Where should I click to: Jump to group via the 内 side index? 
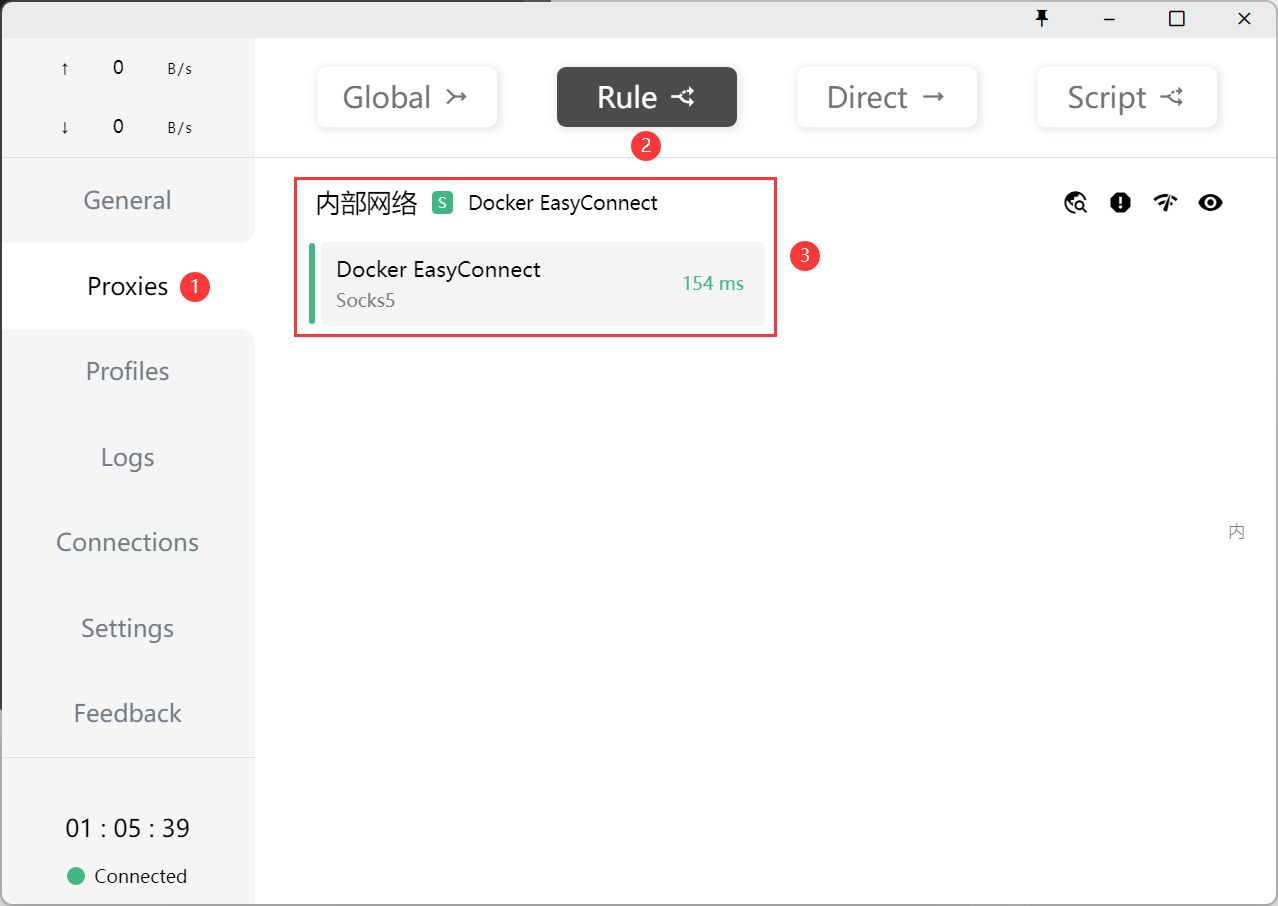[x=1237, y=532]
